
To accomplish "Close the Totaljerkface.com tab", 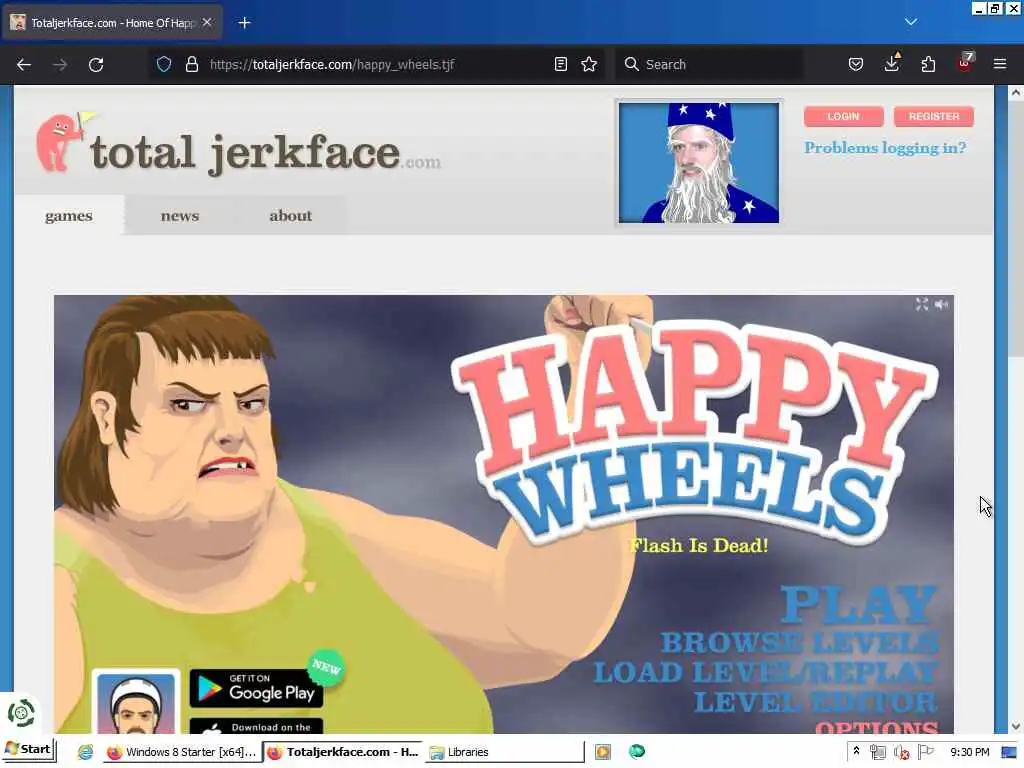I will pyautogui.click(x=207, y=22).
